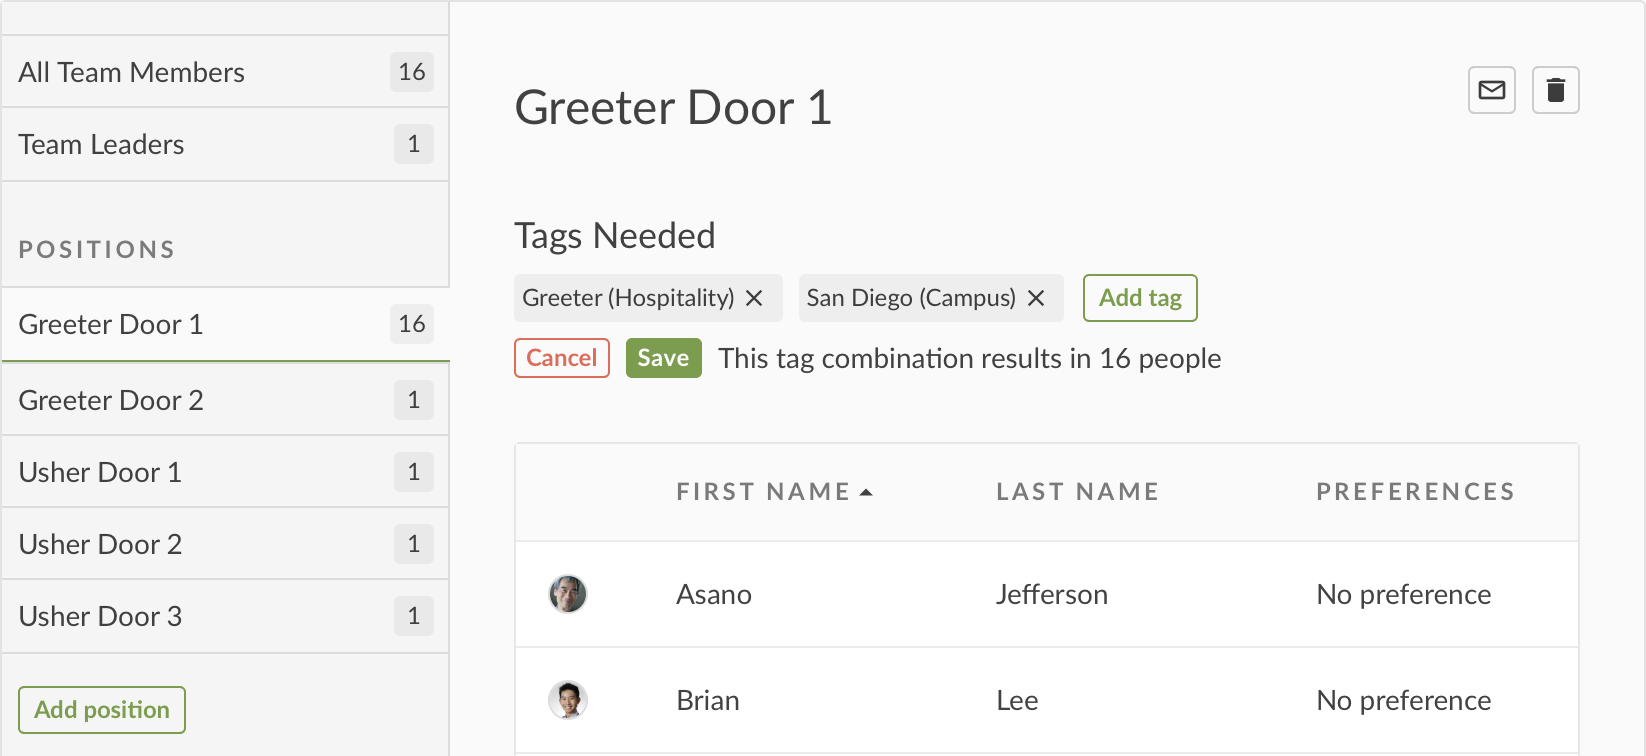Viewport: 1646px width, 756px height.
Task: Select the Greeter Door 1 position
Action: click(x=225, y=324)
